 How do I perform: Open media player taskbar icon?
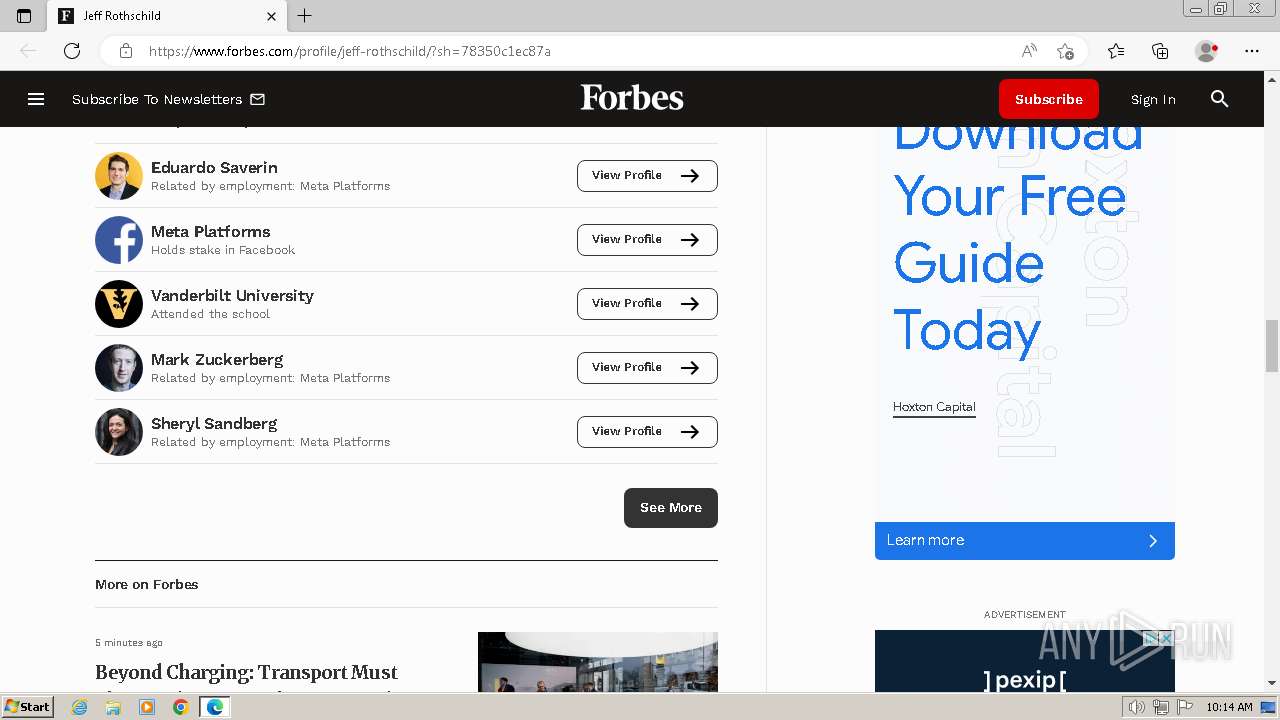(x=147, y=707)
